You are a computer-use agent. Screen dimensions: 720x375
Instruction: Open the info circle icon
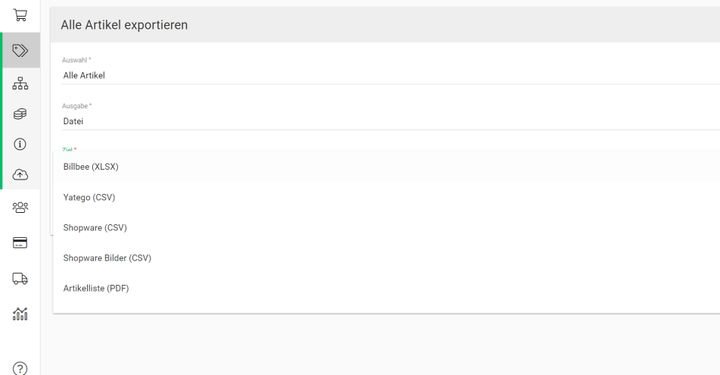pos(20,144)
